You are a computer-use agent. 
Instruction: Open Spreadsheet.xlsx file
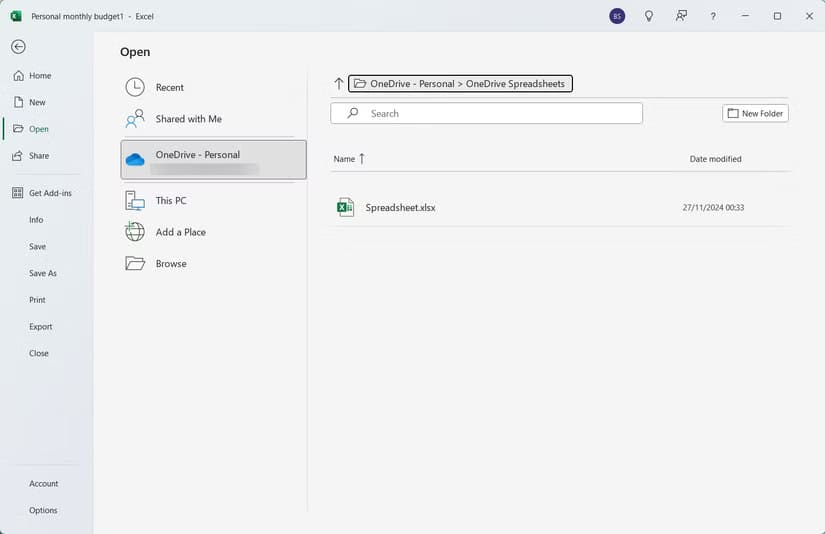click(x=560, y=208)
